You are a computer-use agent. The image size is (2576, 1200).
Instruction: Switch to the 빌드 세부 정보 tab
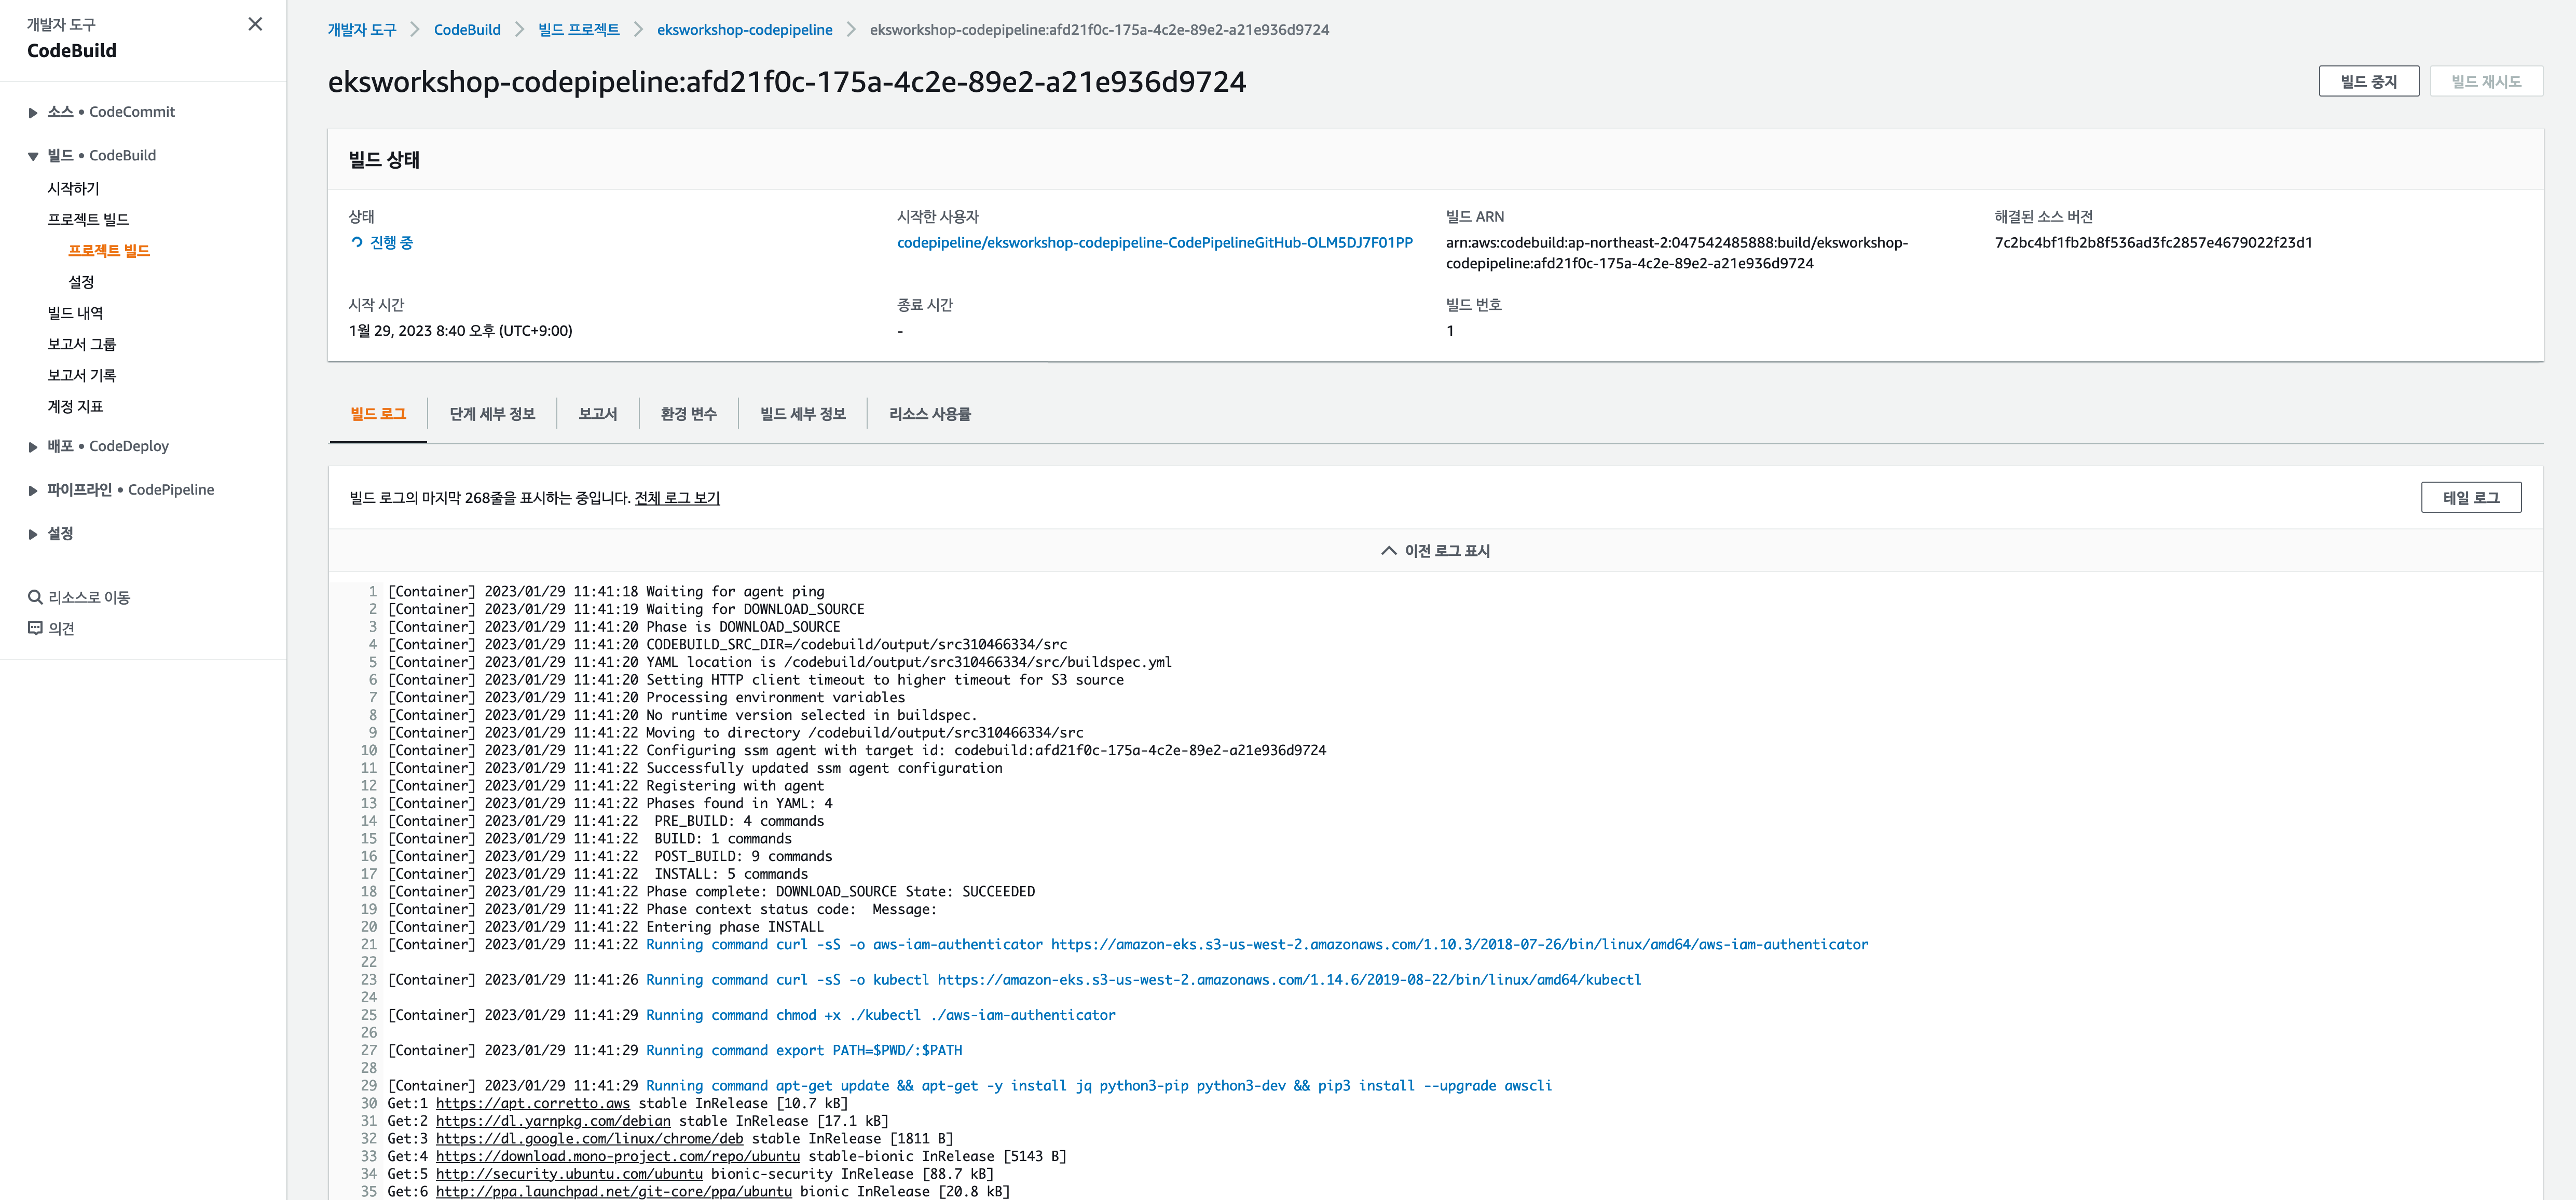803,414
